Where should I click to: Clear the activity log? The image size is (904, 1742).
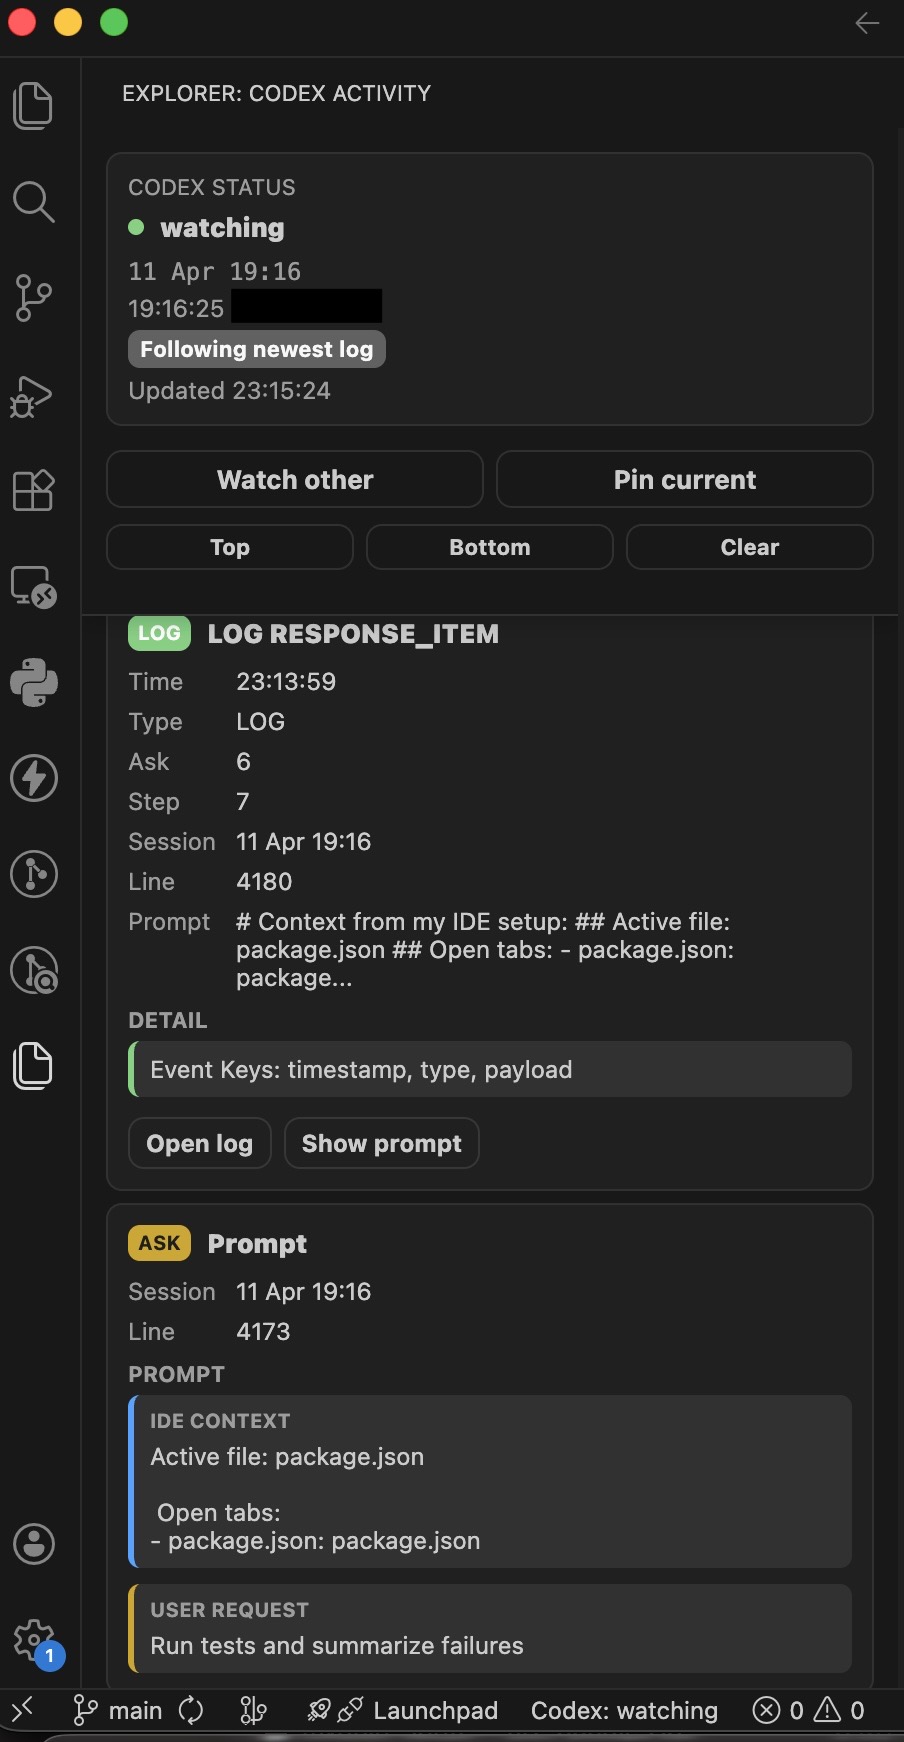[750, 547]
